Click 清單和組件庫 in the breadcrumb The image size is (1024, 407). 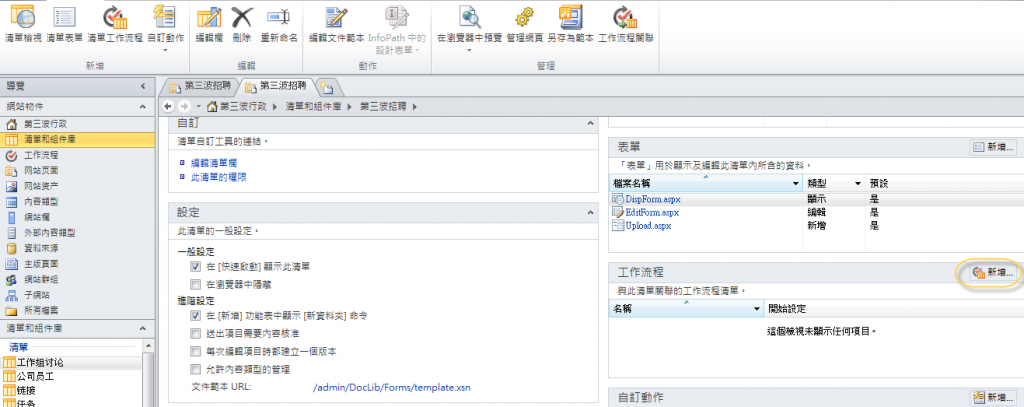point(313,106)
